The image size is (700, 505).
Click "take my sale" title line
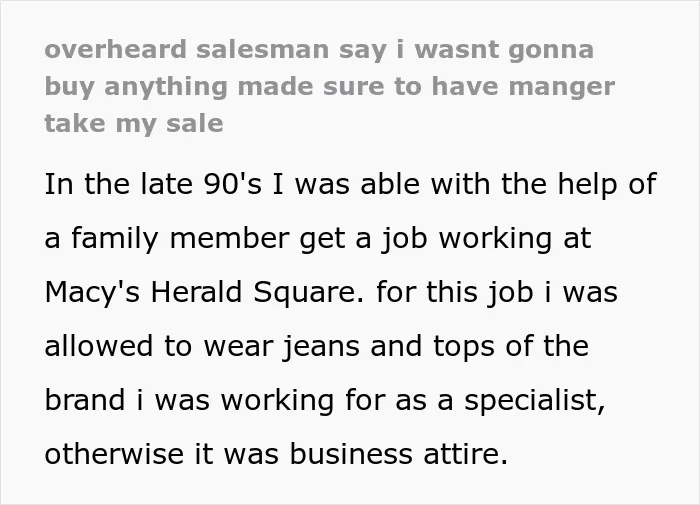134,124
